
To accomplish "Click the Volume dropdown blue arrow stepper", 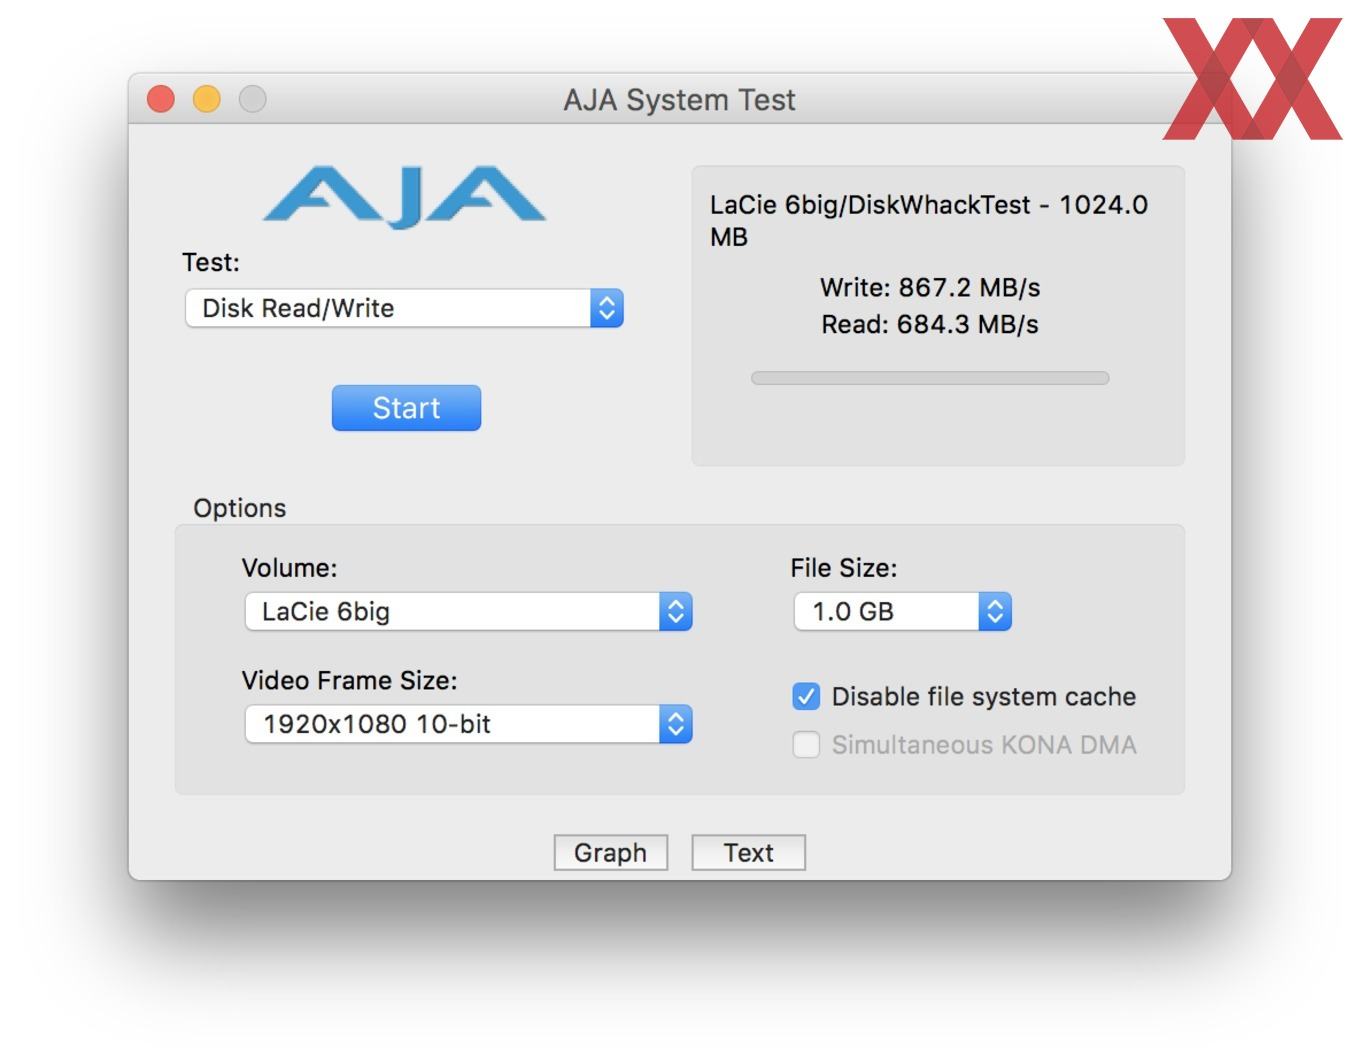I will coord(676,612).
